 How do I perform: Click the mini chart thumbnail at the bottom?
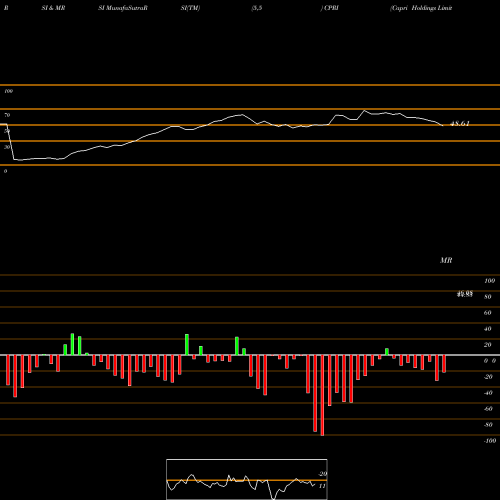tap(247, 479)
